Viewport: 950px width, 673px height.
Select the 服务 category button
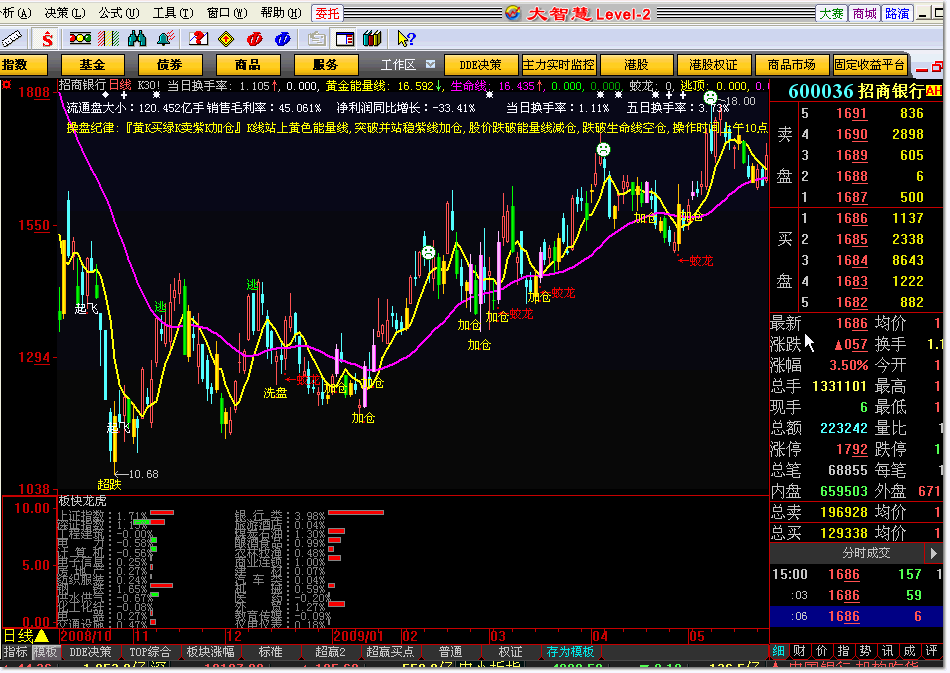pyautogui.click(x=325, y=65)
